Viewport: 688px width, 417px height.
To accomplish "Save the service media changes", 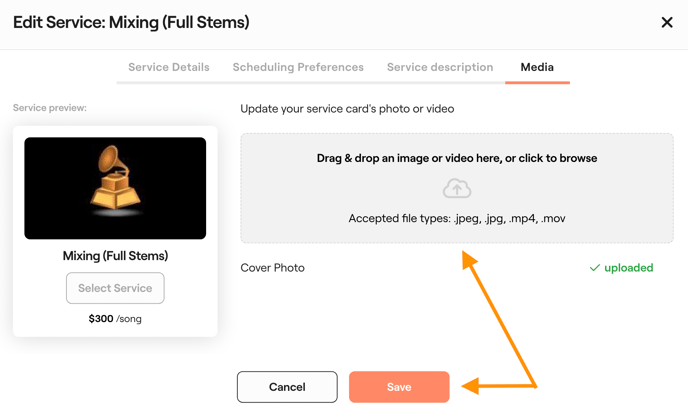I will point(399,387).
